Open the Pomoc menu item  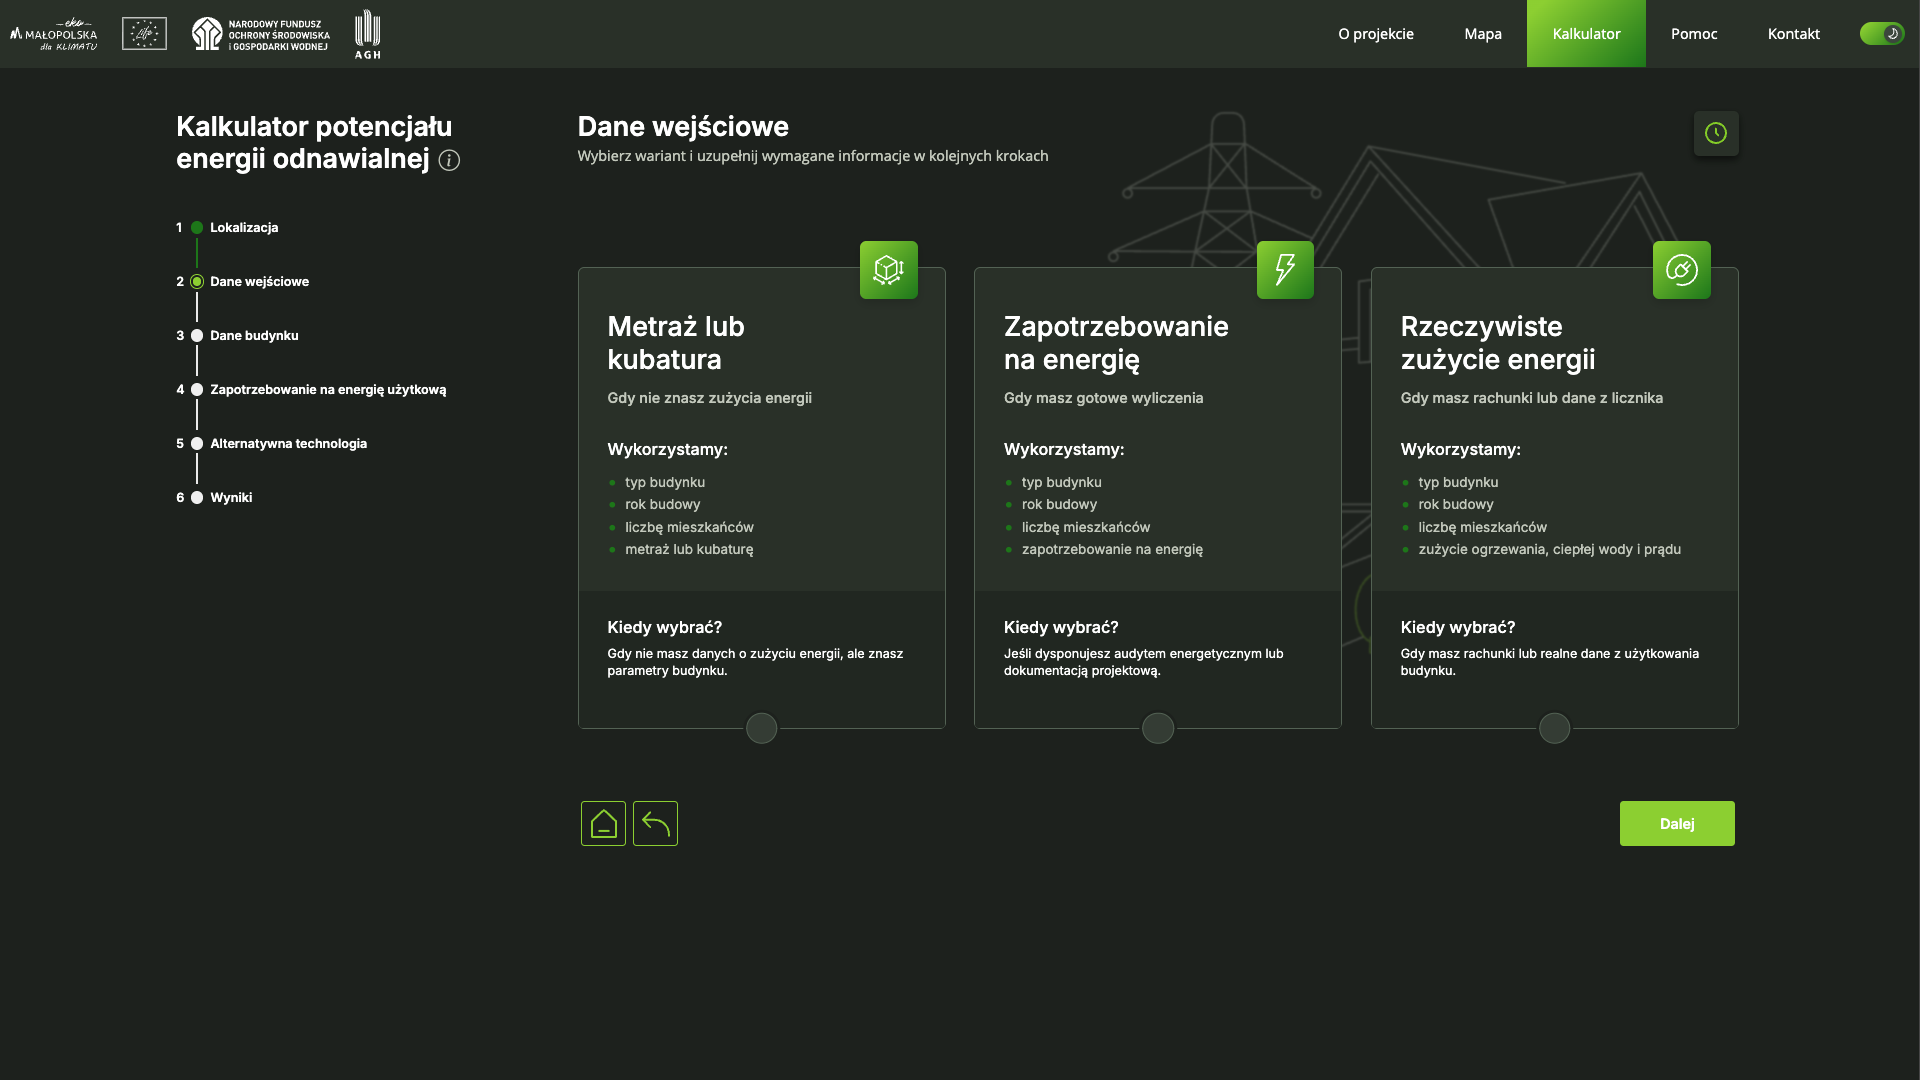click(x=1694, y=34)
